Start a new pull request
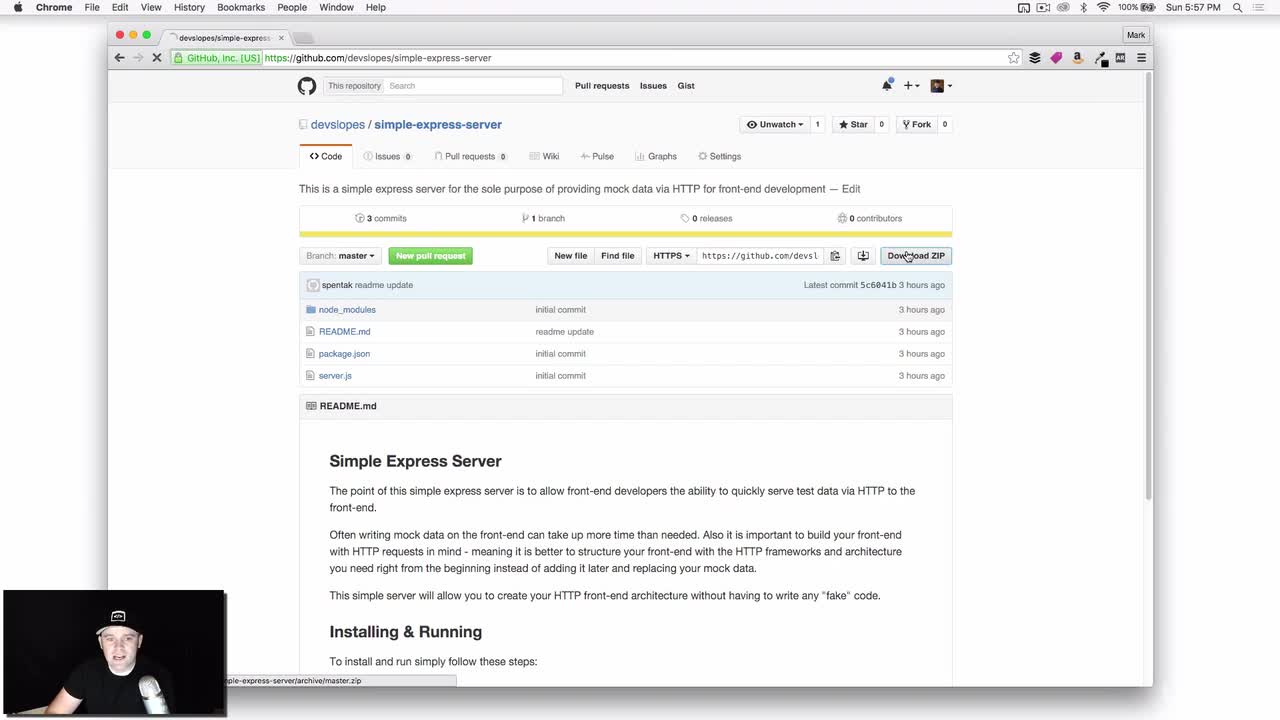Screen dimensions: 1280x720 (430, 256)
